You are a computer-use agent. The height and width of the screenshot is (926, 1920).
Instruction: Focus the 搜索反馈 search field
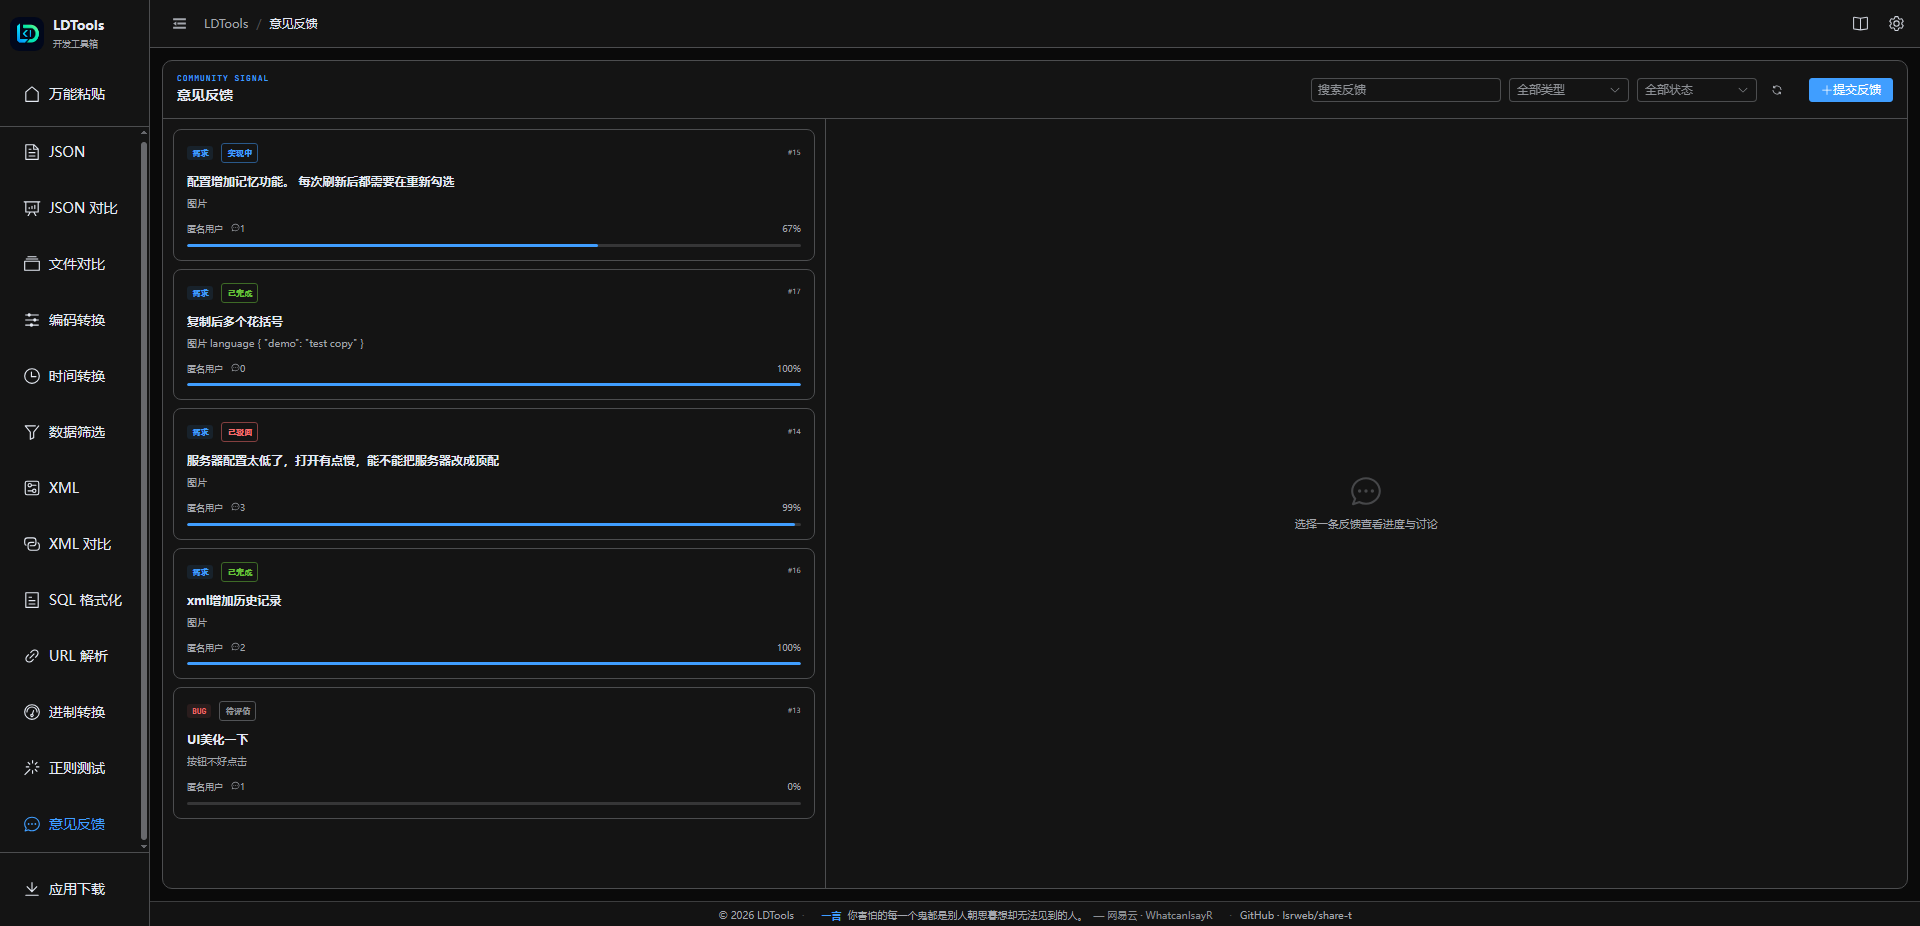tap(1405, 90)
